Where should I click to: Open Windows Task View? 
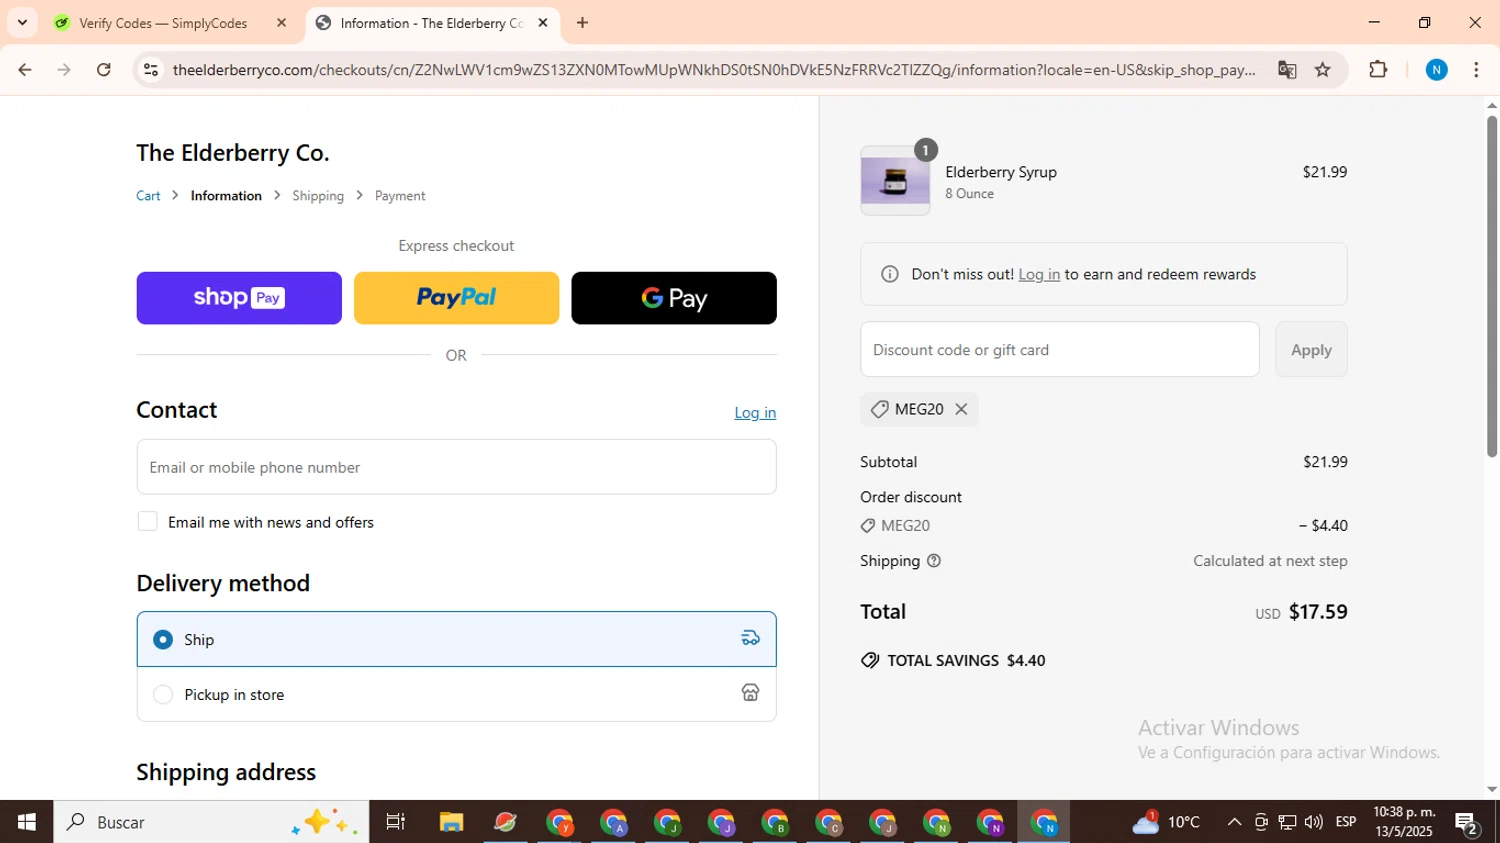tap(396, 822)
